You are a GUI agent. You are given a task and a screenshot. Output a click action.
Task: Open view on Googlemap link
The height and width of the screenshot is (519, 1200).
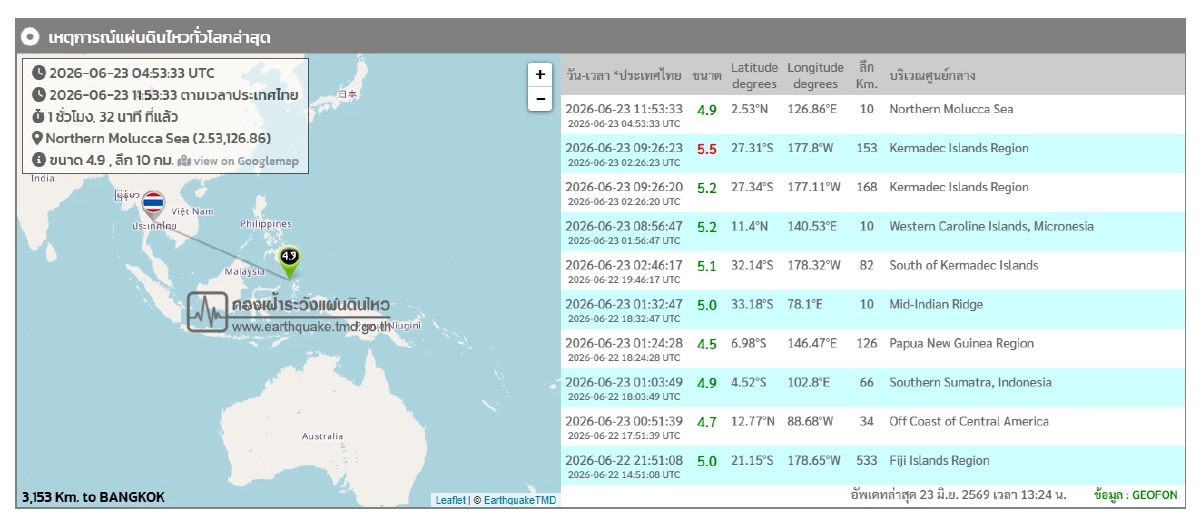246,161
